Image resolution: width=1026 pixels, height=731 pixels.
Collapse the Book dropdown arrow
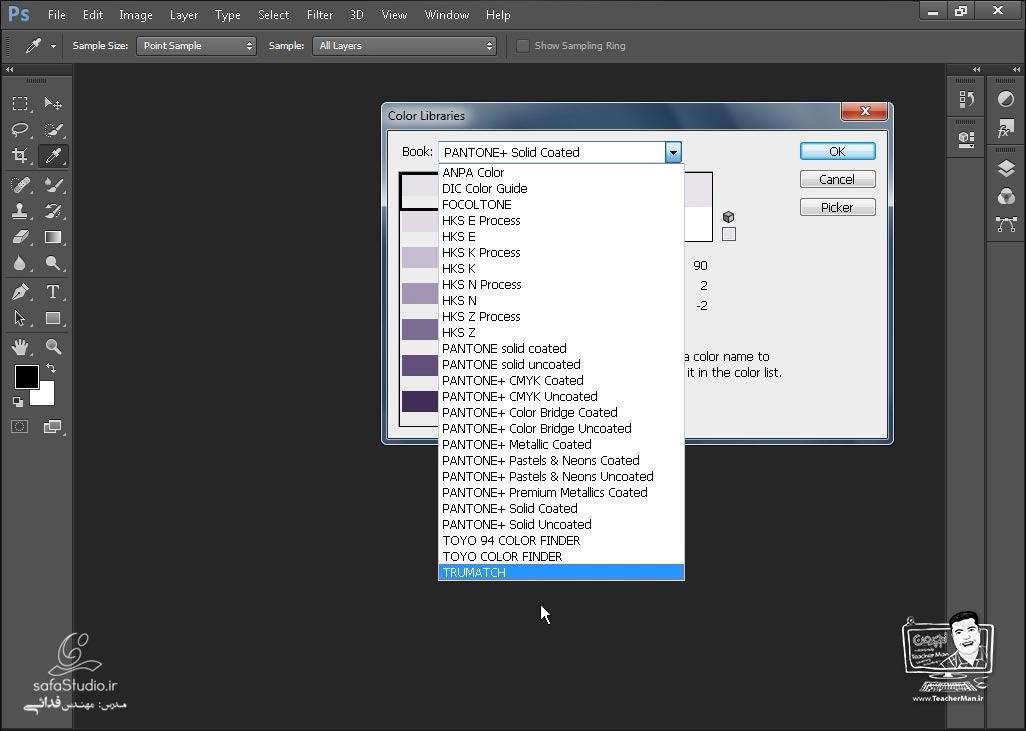coord(673,152)
